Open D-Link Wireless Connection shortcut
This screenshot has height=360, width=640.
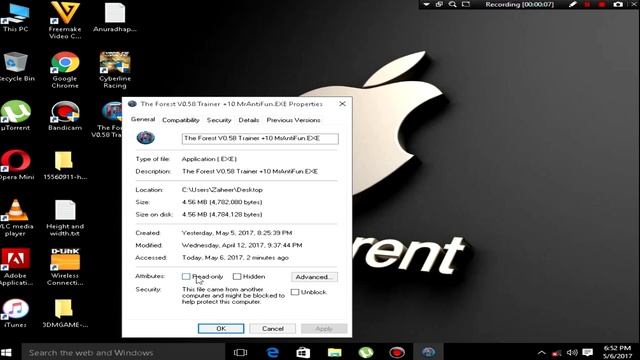[x=65, y=267]
